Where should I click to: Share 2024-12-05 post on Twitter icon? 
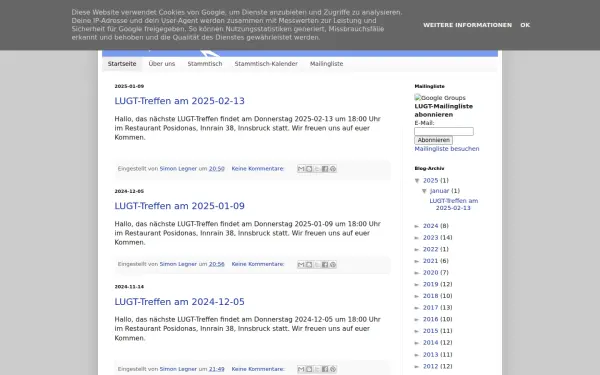click(x=317, y=369)
